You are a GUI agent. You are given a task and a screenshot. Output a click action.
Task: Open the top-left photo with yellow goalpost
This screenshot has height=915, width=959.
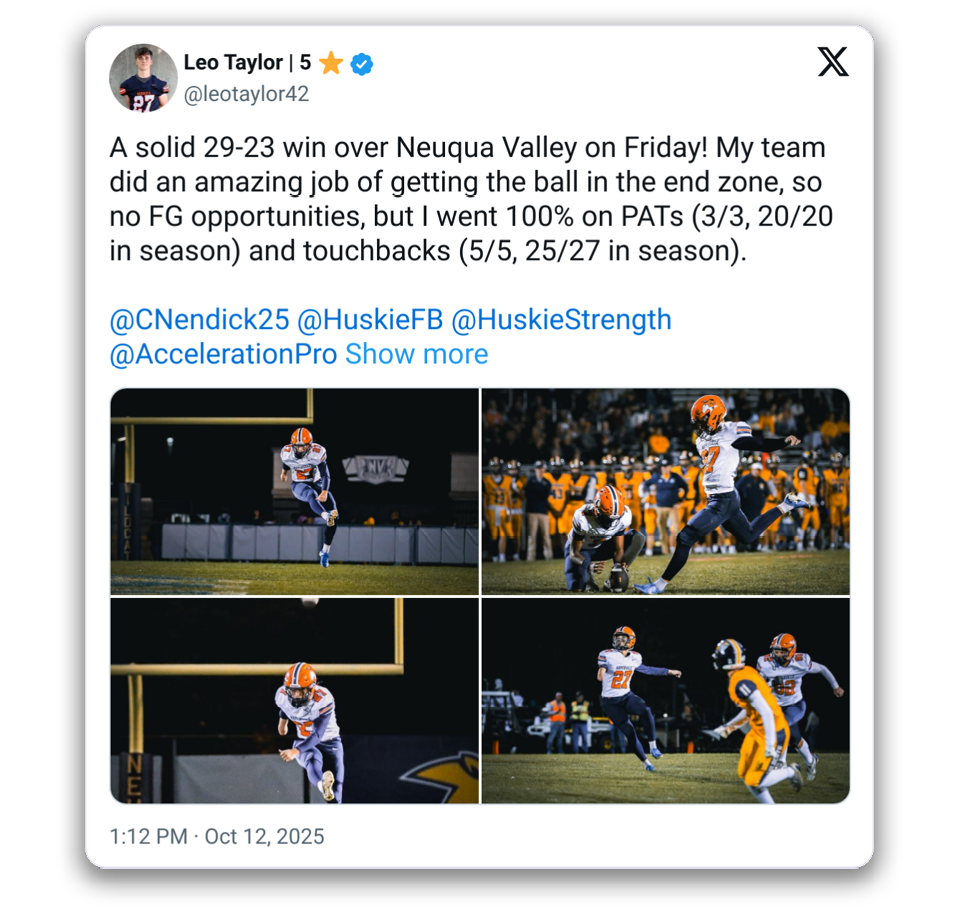point(294,492)
